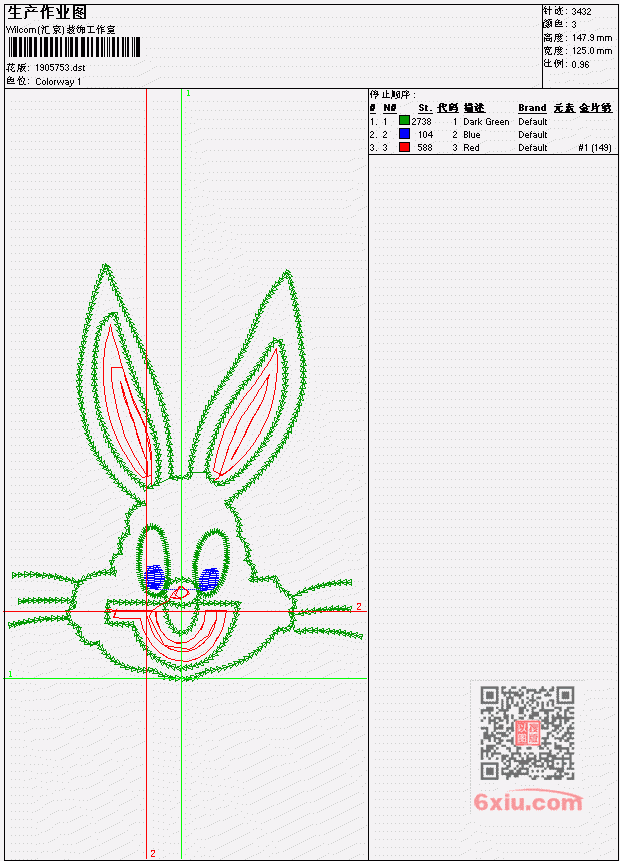Click the '描述' column header
Screen dimensions: 620x861
click(474, 108)
